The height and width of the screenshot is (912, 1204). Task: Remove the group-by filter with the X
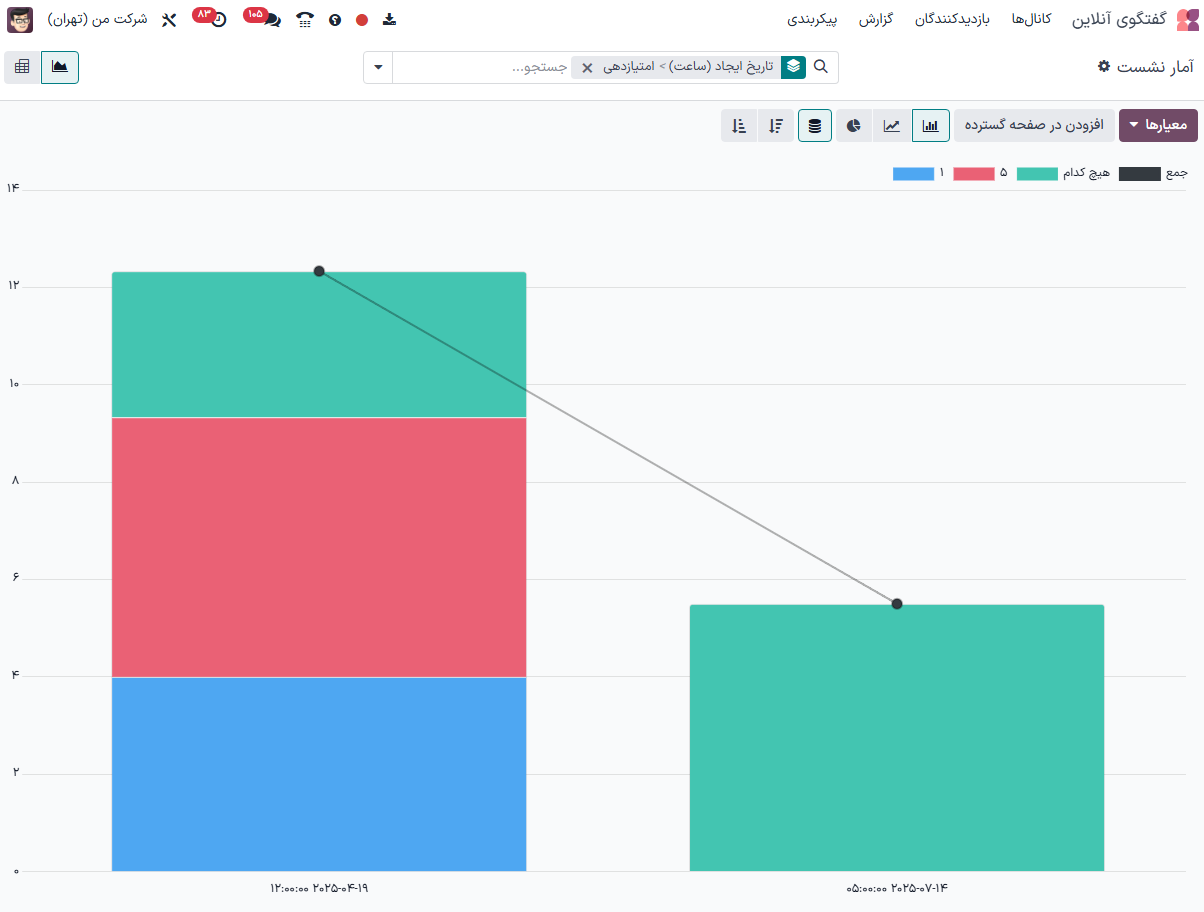[587, 68]
